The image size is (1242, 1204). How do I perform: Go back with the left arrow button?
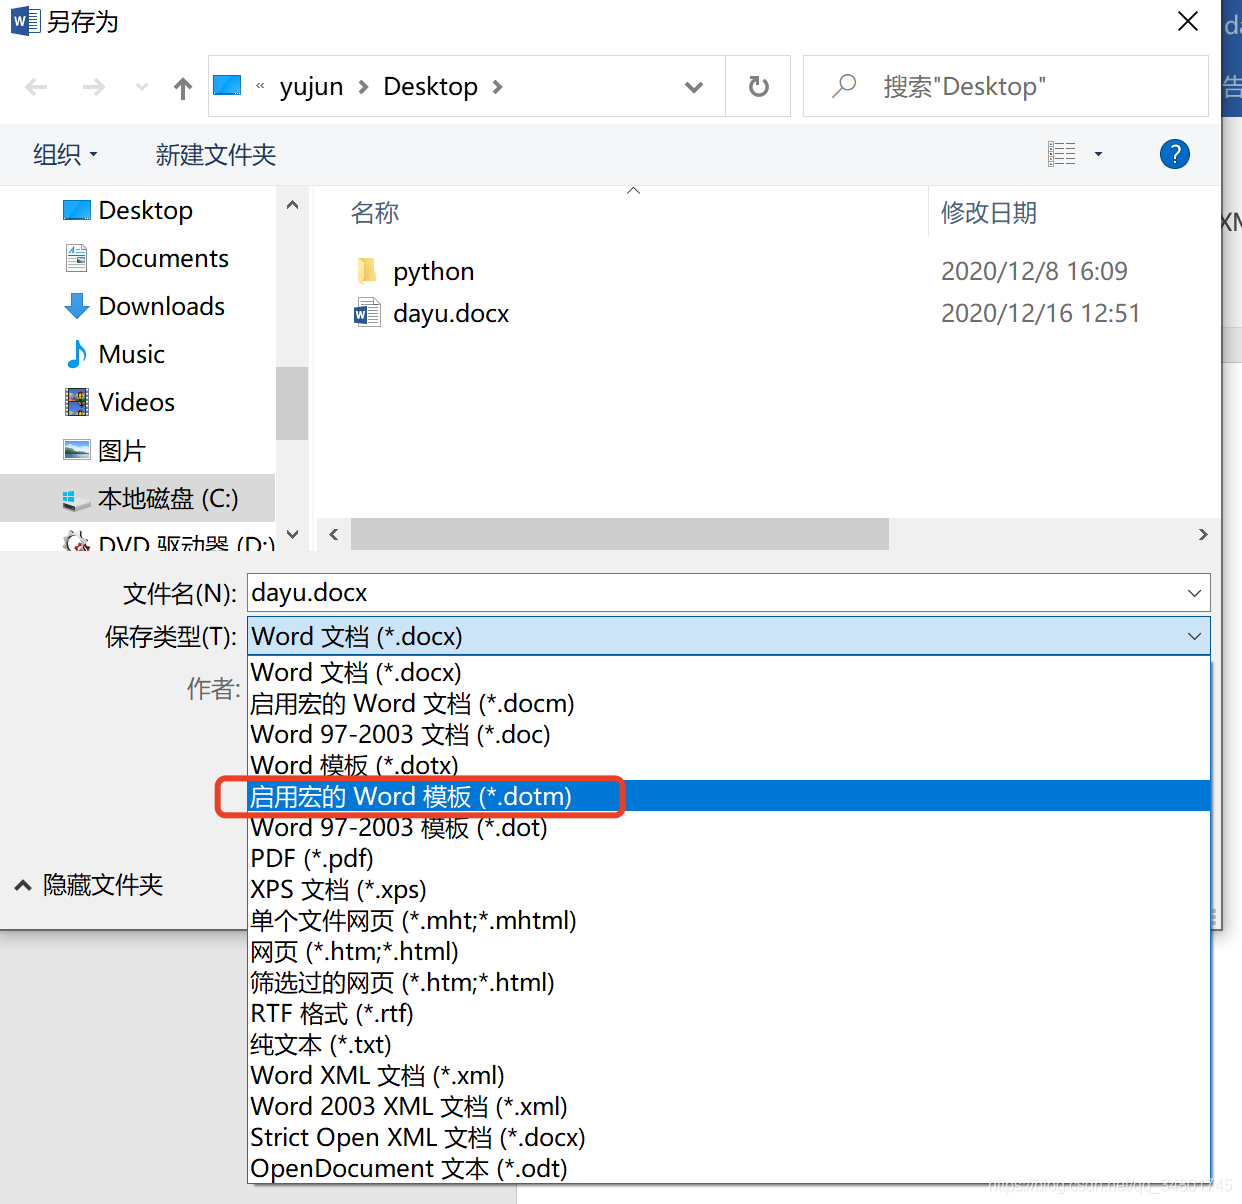(36, 88)
